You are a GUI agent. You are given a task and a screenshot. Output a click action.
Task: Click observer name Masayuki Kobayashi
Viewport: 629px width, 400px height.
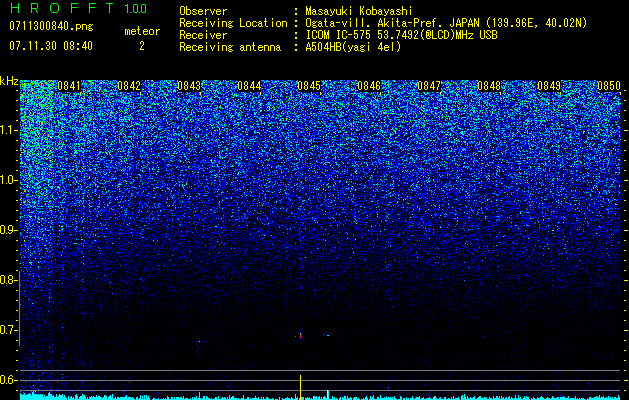(359, 11)
